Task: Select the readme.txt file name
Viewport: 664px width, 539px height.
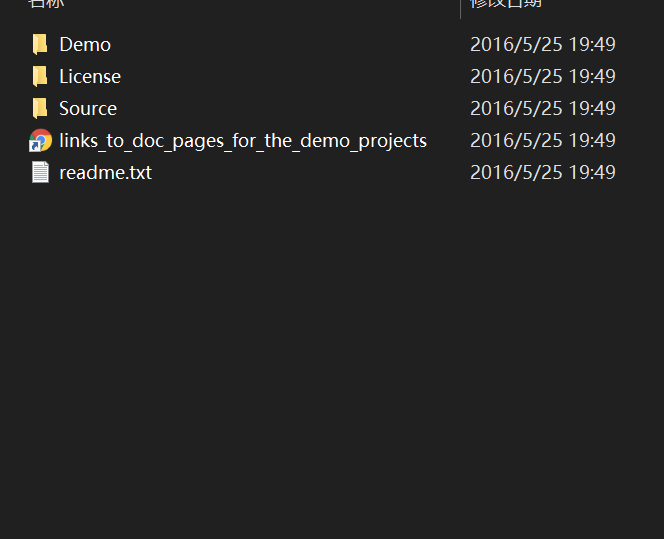Action: (x=105, y=172)
